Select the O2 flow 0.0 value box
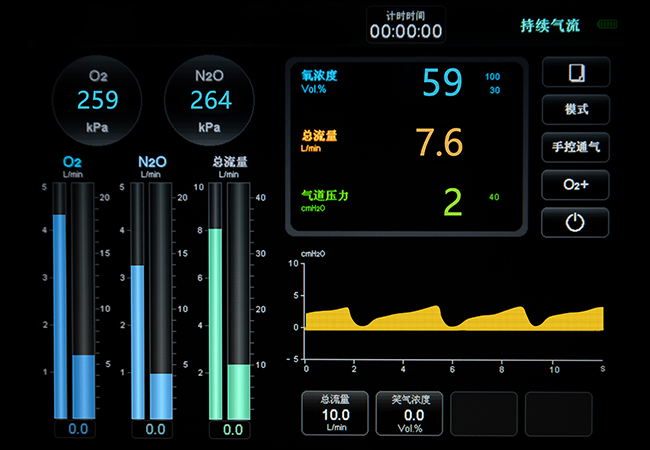Screen dimensions: 650x450 [78, 430]
